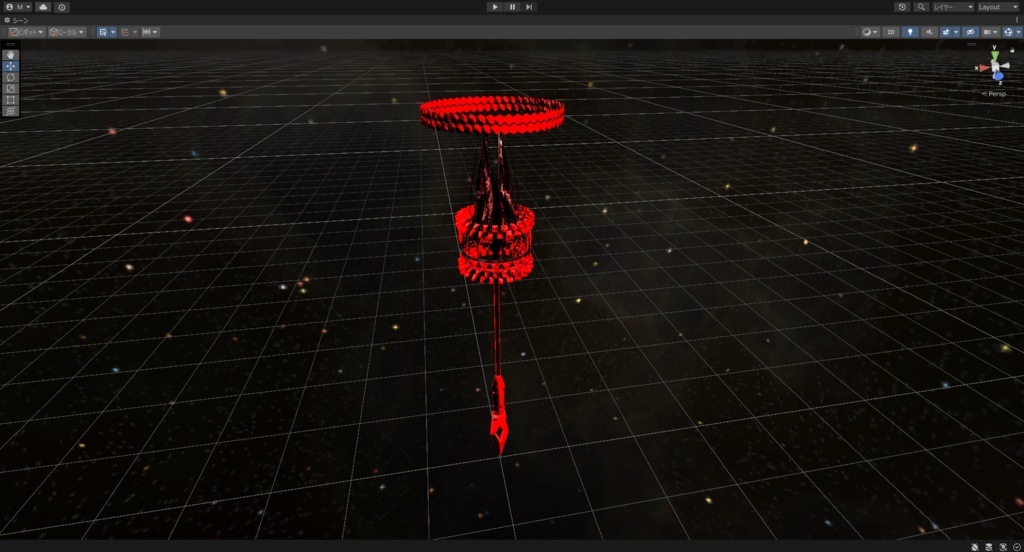Open gizmos options dropdown arrow

click(1018, 32)
